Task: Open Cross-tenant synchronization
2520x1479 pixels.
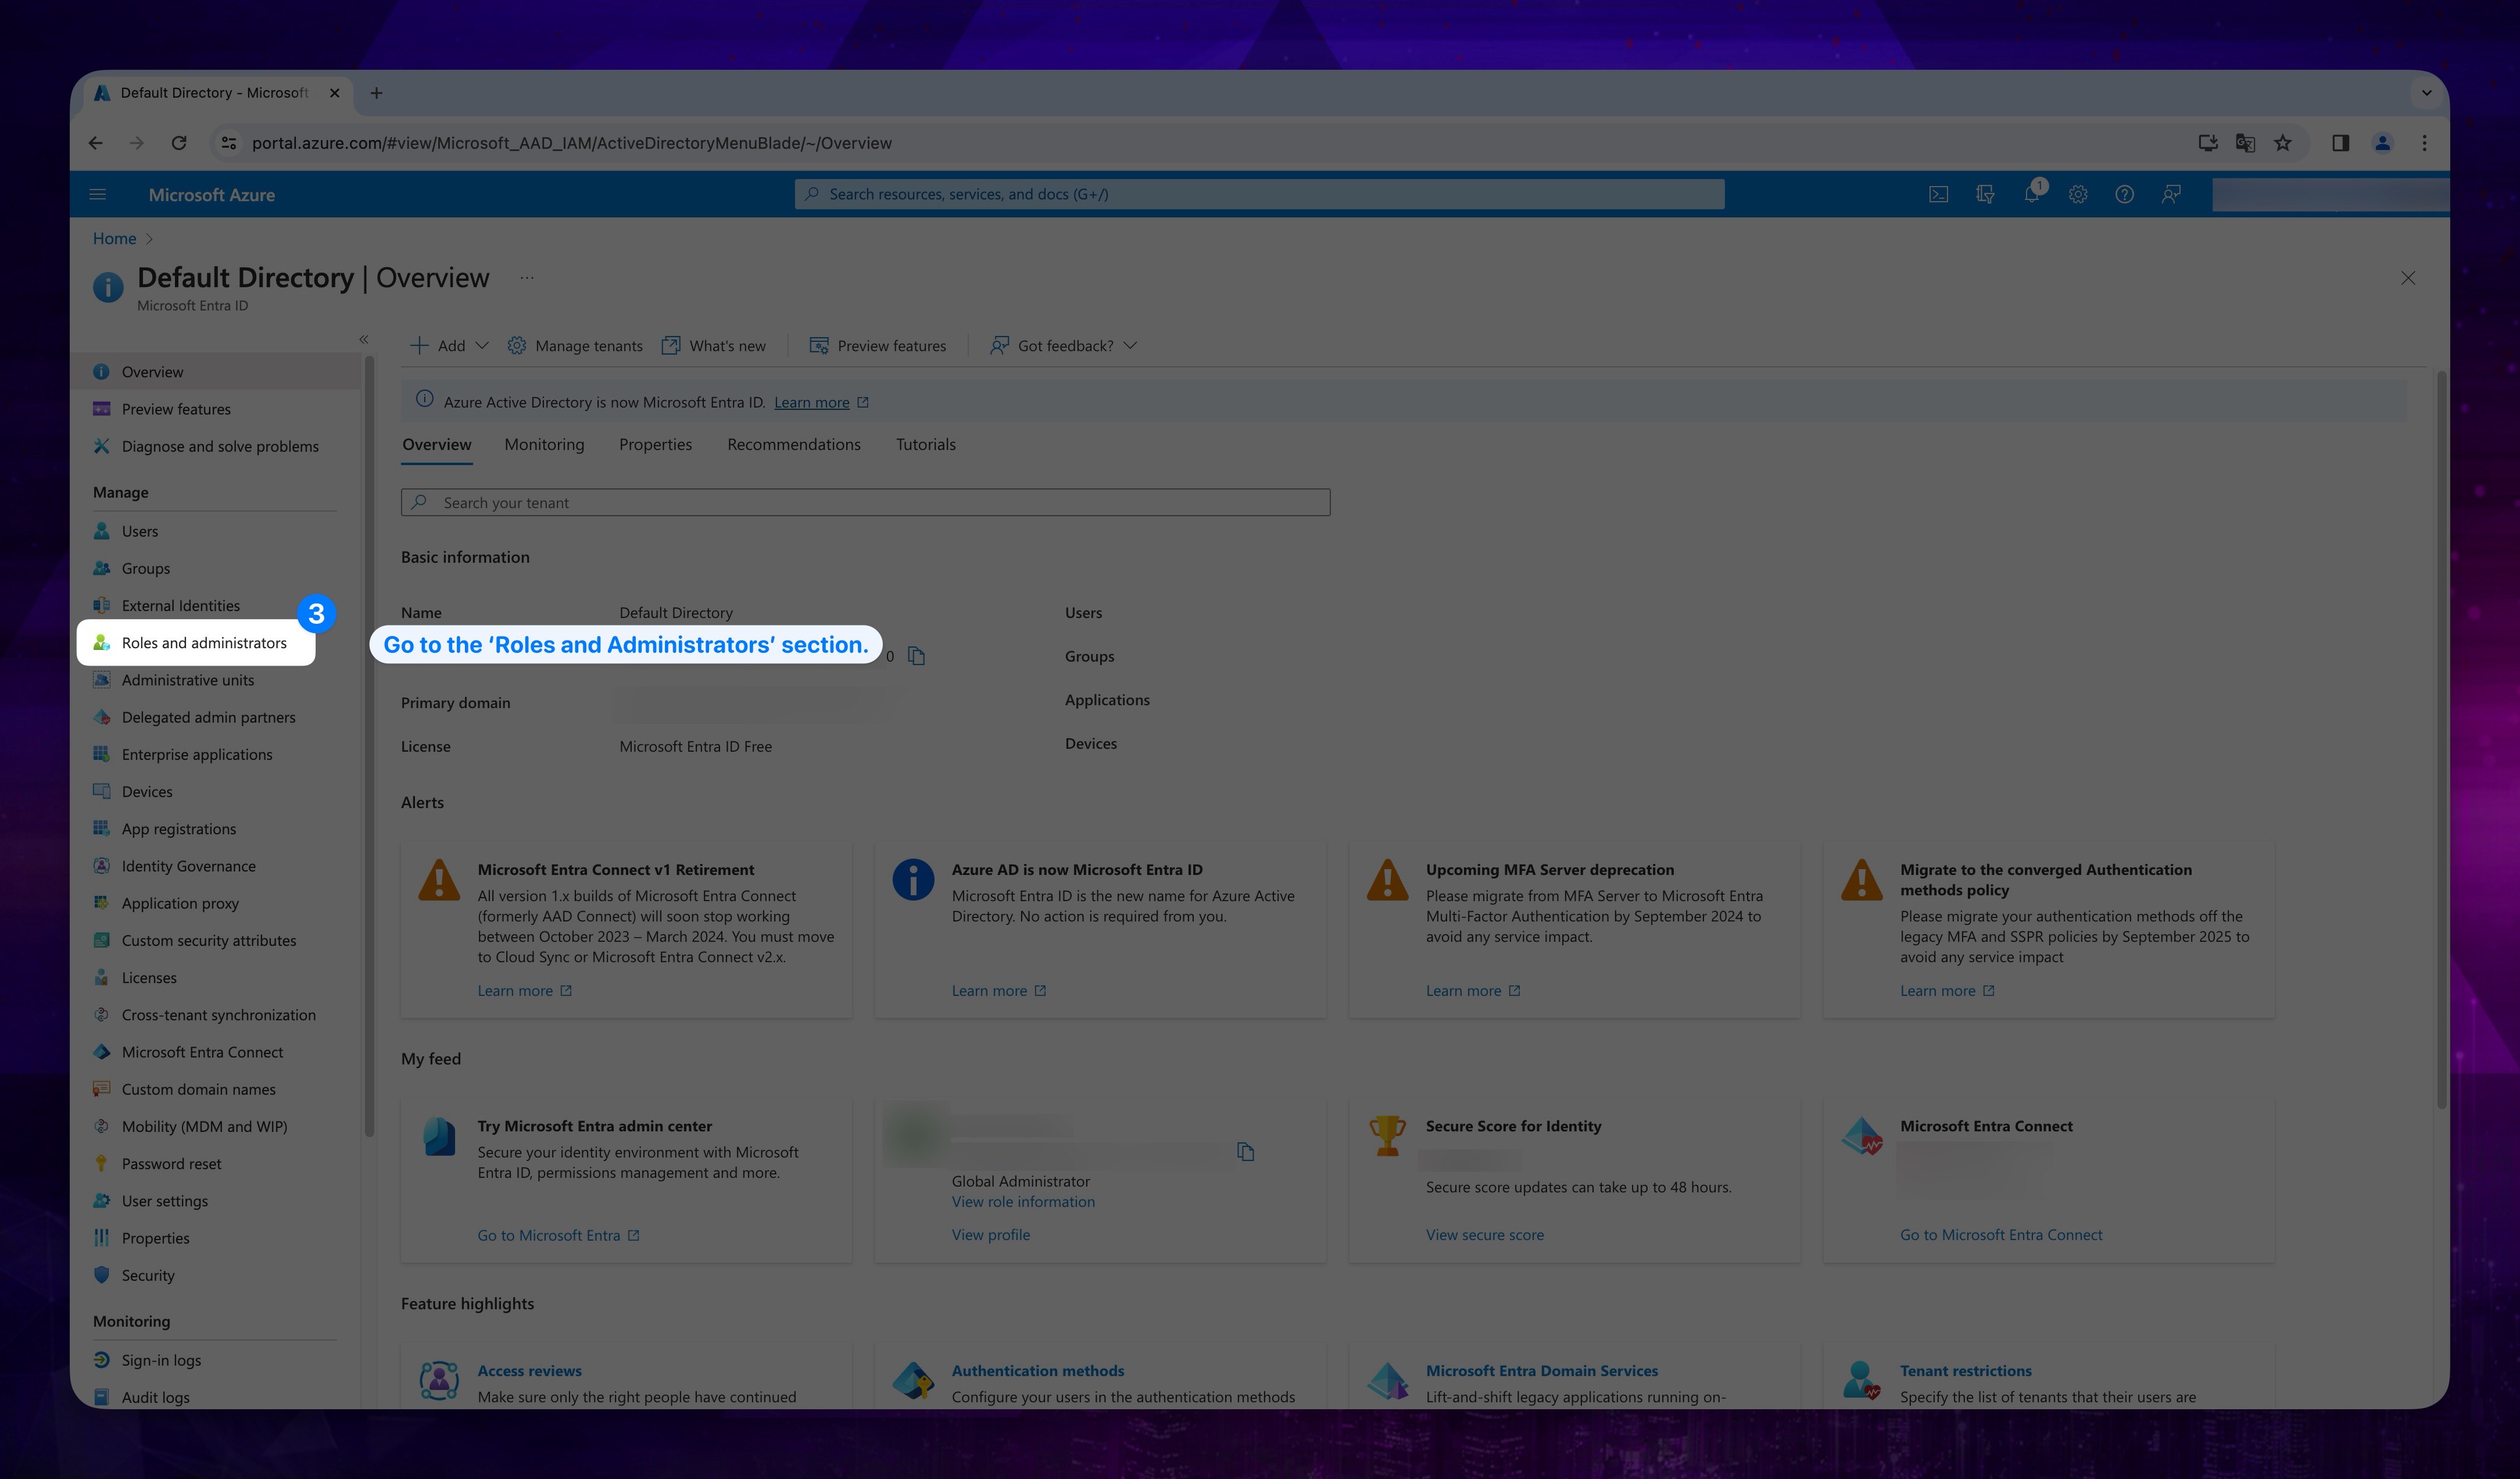Action: tap(219, 1014)
